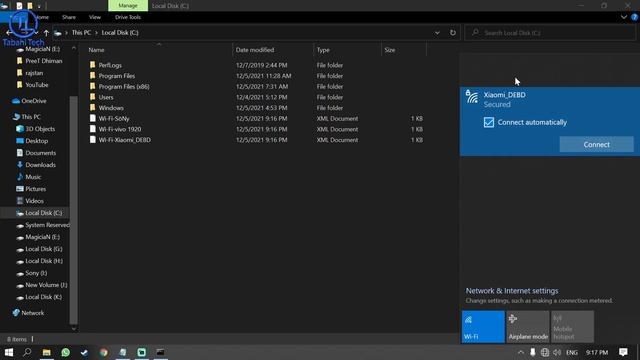Open taskbar search magnifier
Image resolution: width=640 pixels, height=360 pixels.
click(27, 352)
